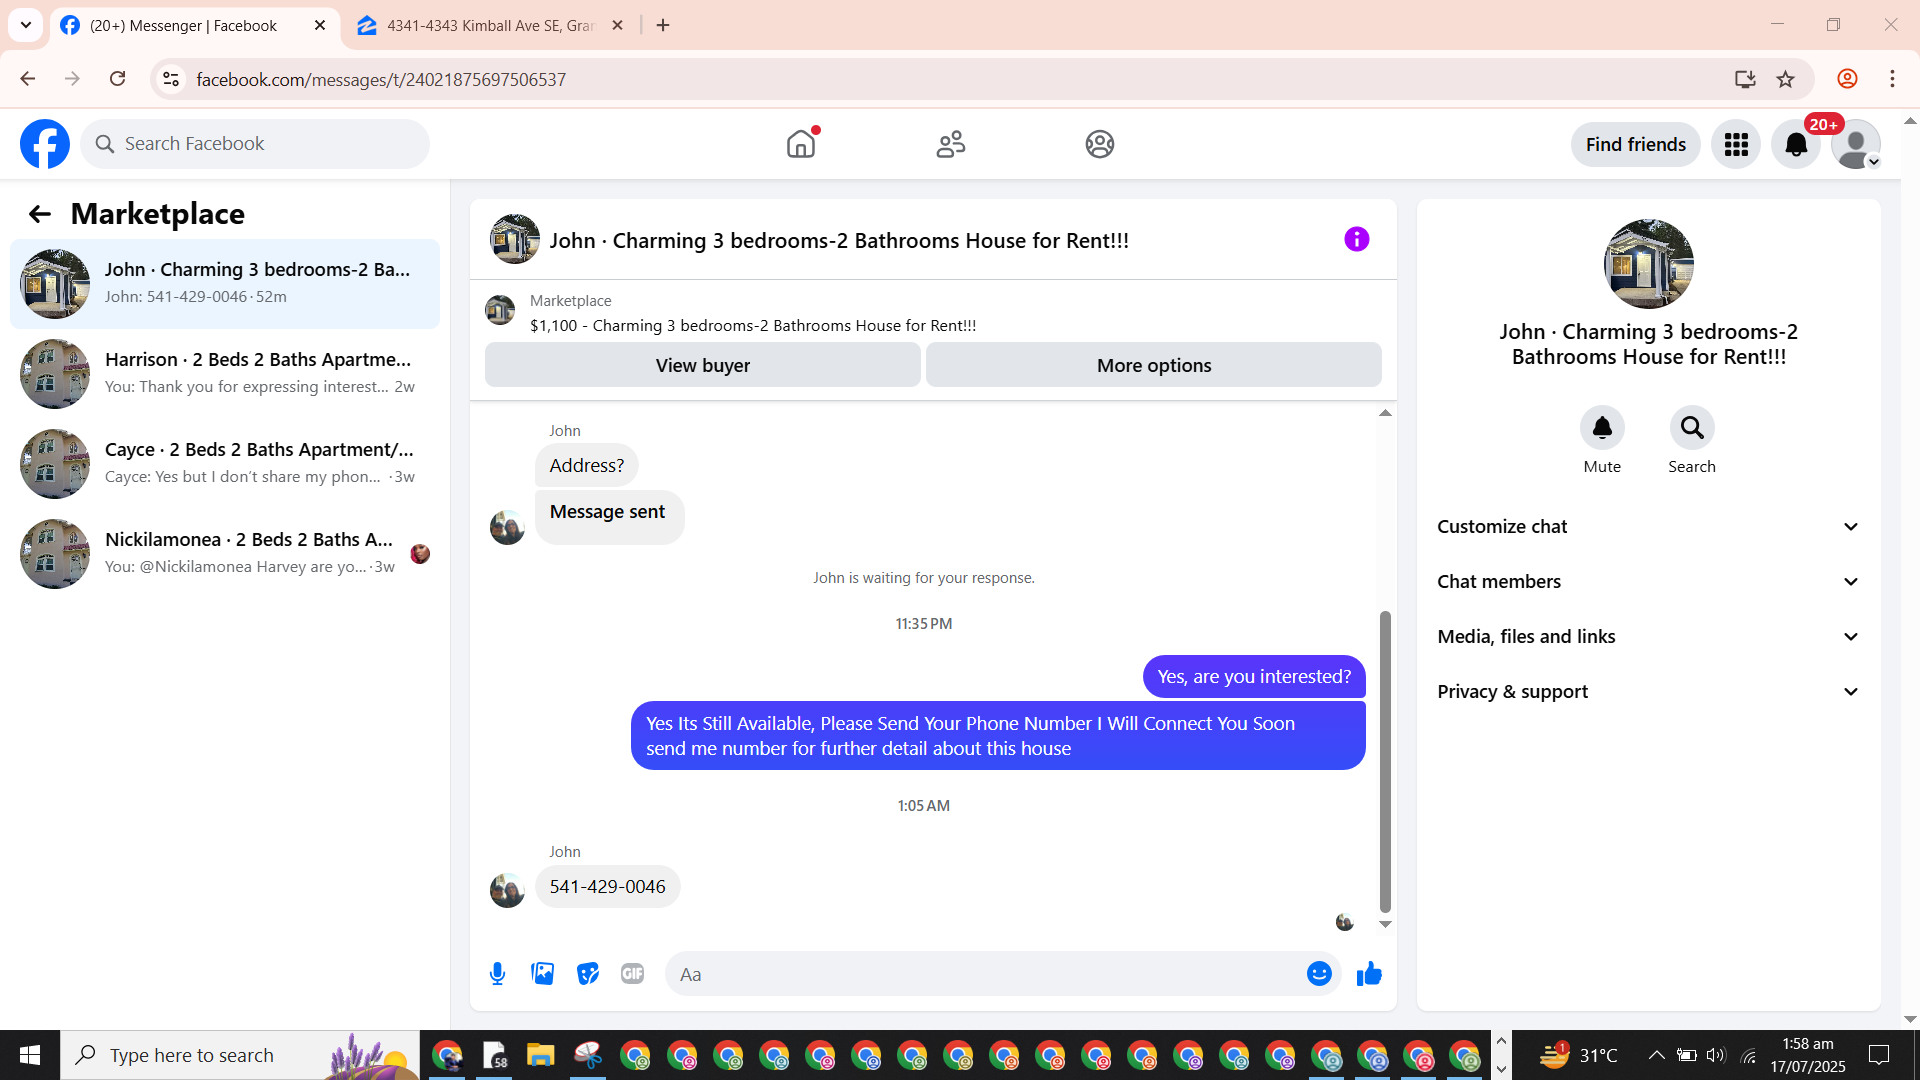Open John Charming 3 bedrooms chat
The image size is (1920, 1080).
pyautogui.click(x=225, y=284)
